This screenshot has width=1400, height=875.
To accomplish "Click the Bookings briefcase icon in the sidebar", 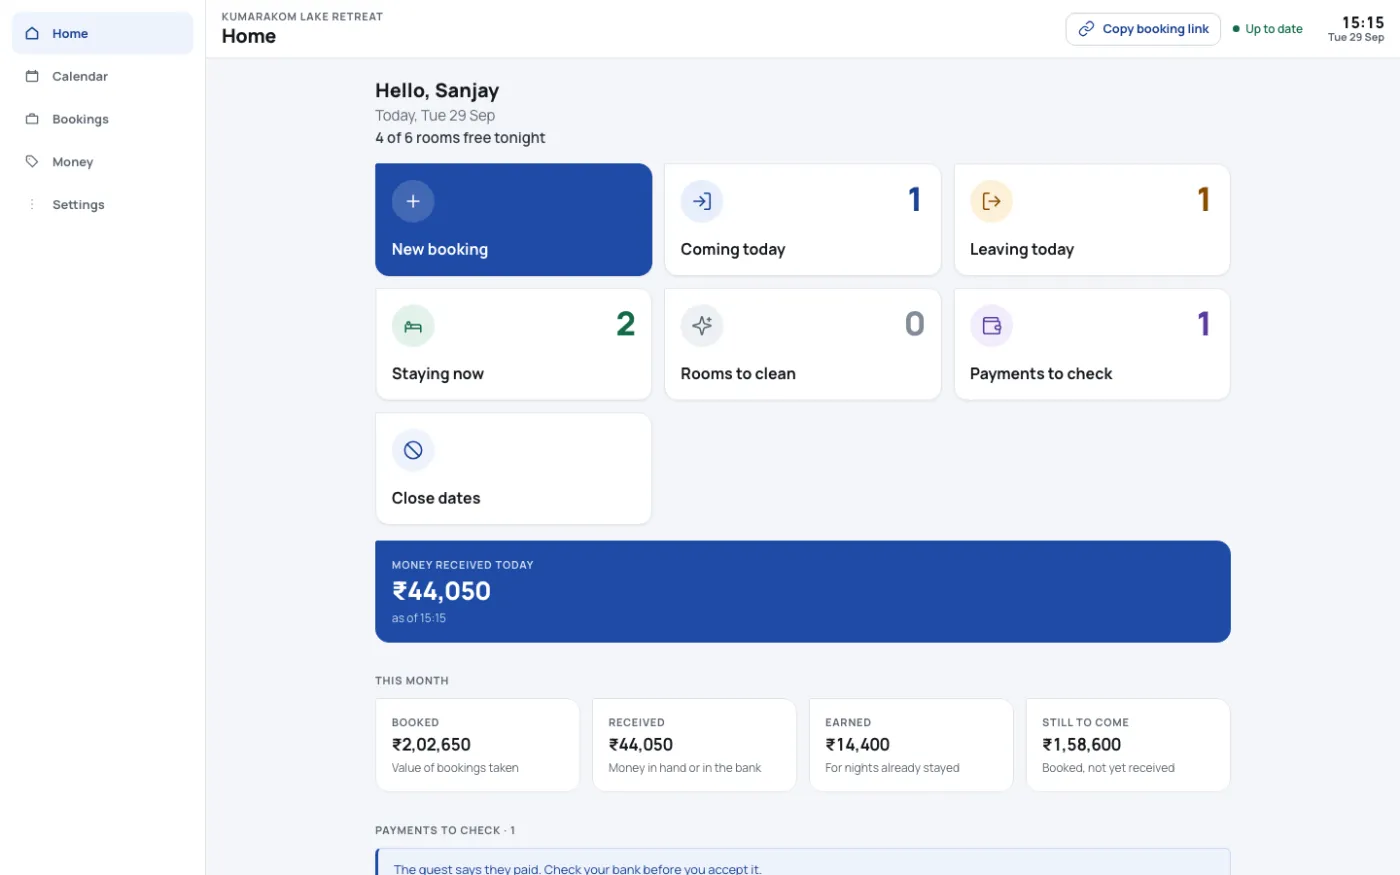I will [32, 119].
